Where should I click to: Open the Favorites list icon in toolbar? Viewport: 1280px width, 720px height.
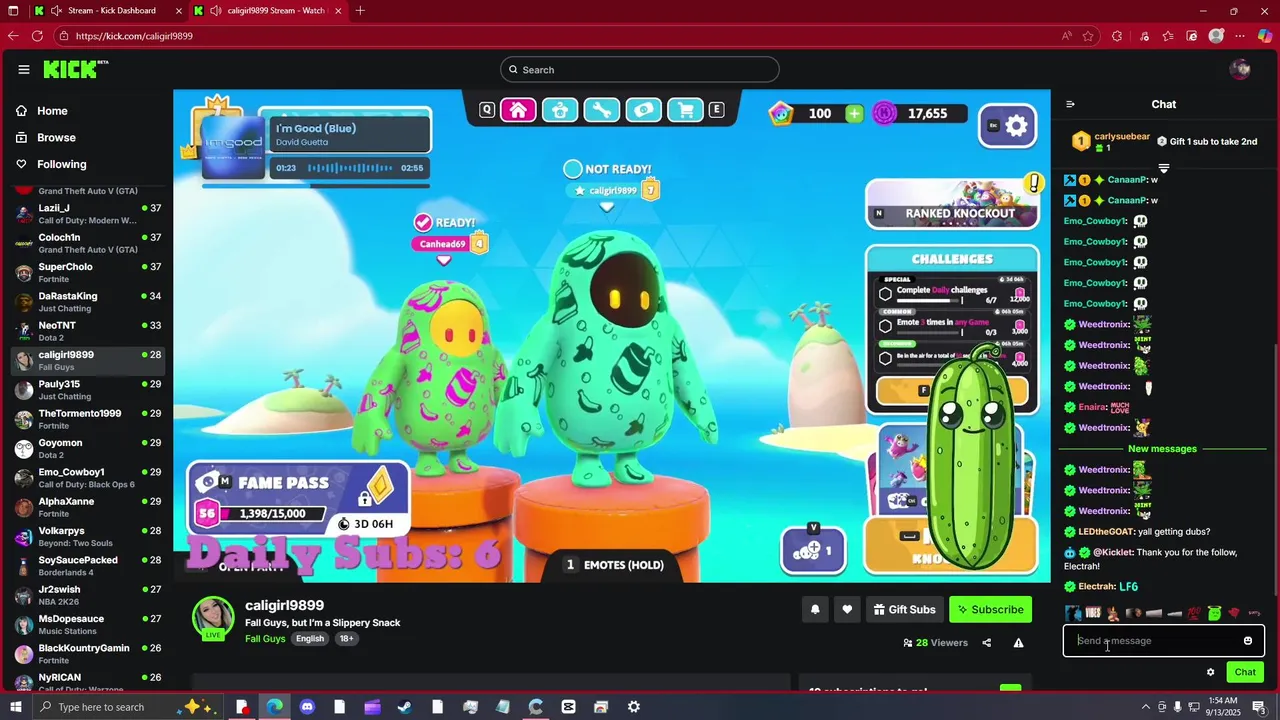[x=1167, y=36]
